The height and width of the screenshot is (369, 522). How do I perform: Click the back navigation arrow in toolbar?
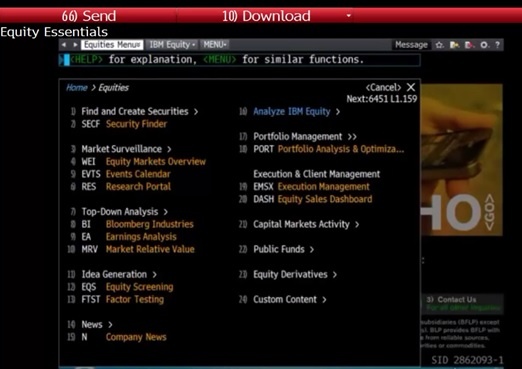point(64,45)
